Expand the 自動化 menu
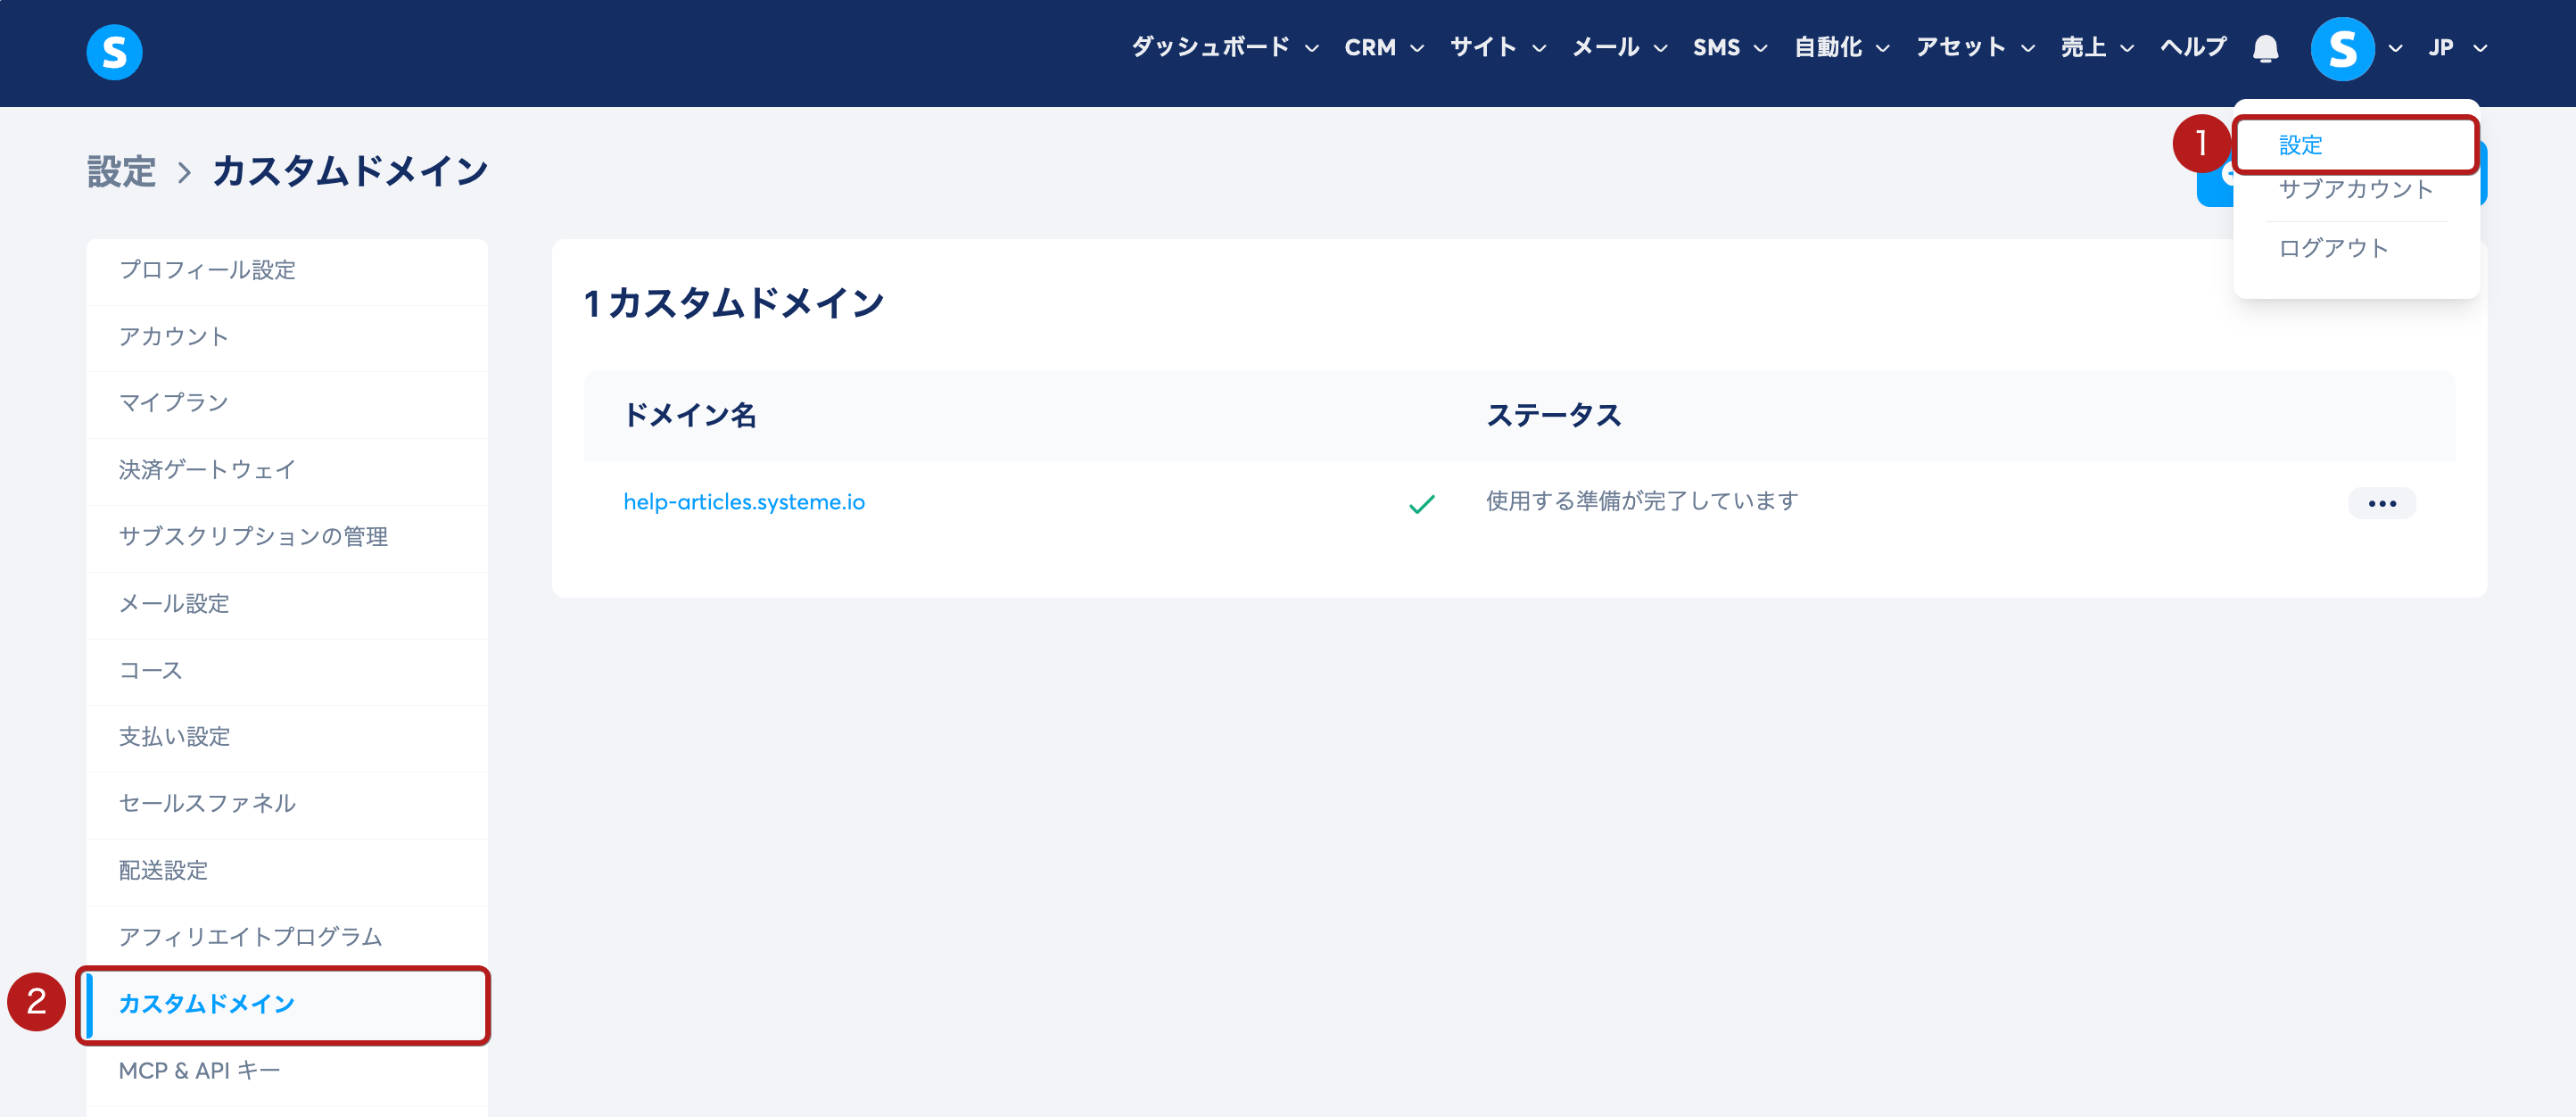The width and height of the screenshot is (2576, 1117). tap(1841, 47)
